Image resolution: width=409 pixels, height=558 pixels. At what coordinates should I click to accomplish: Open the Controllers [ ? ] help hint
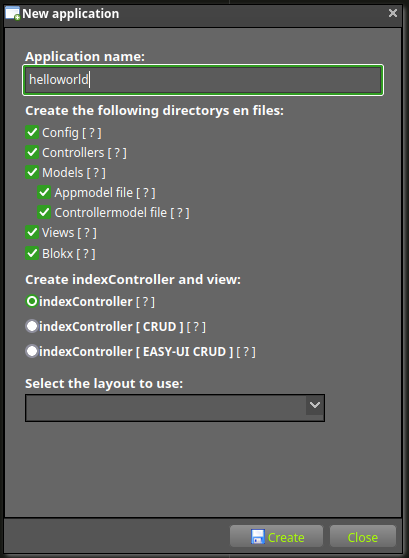click(117, 153)
